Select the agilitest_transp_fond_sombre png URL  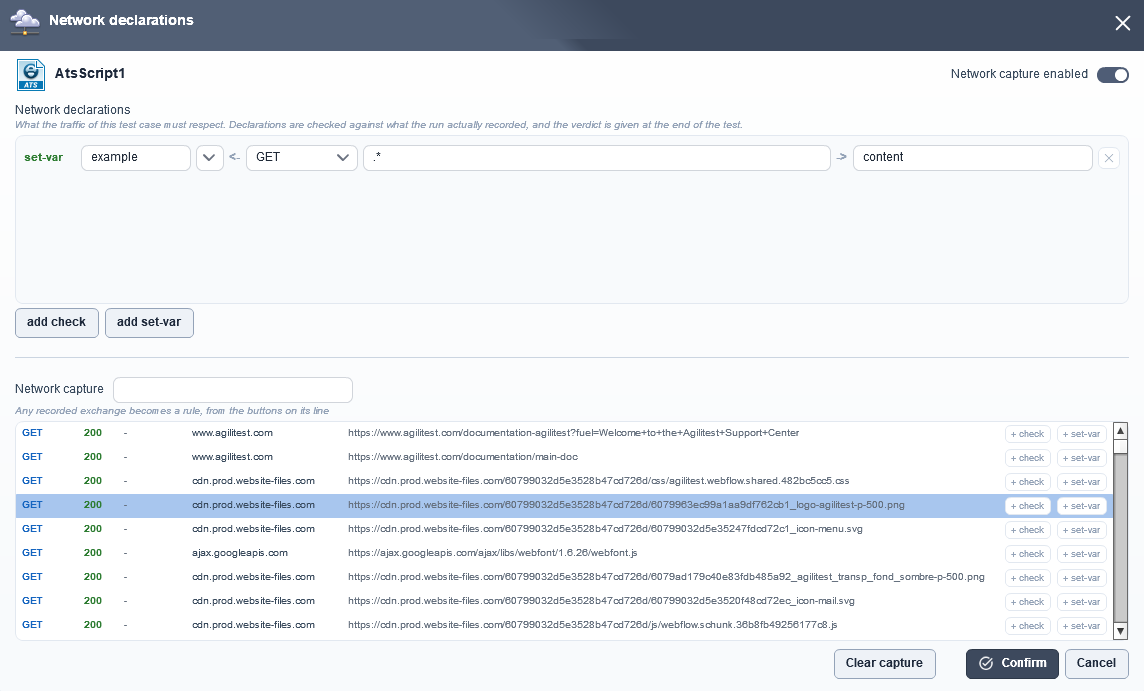pos(666,578)
